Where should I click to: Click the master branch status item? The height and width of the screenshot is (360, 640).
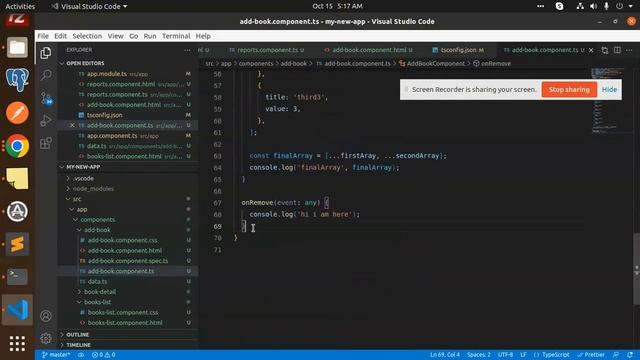56,355
